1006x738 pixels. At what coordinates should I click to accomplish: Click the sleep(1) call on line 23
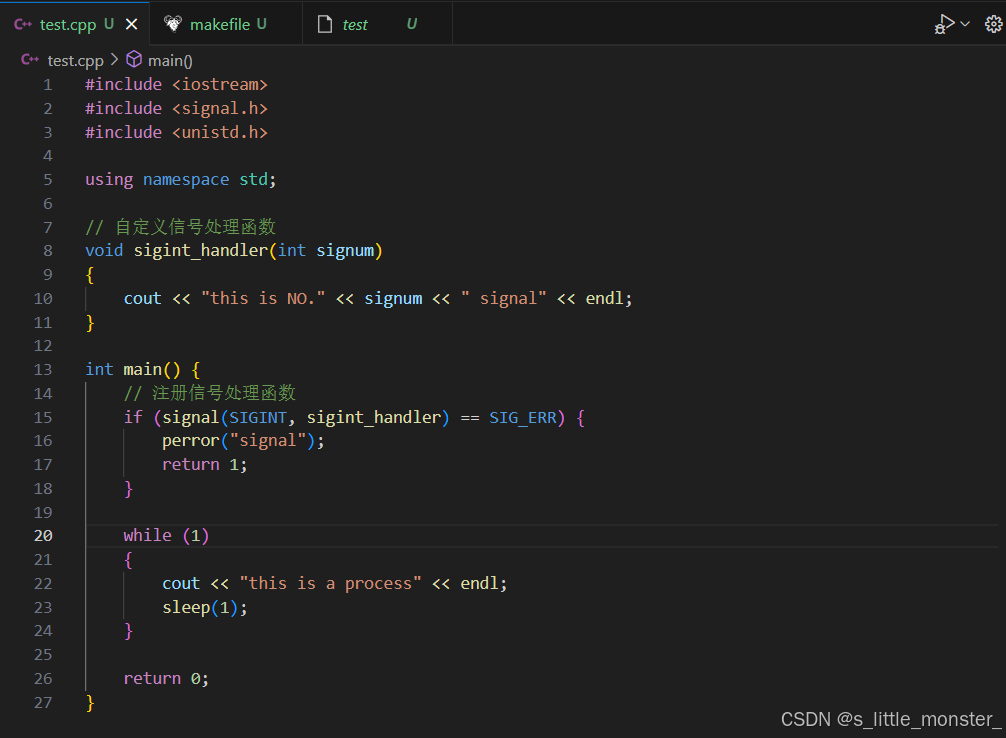[204, 607]
